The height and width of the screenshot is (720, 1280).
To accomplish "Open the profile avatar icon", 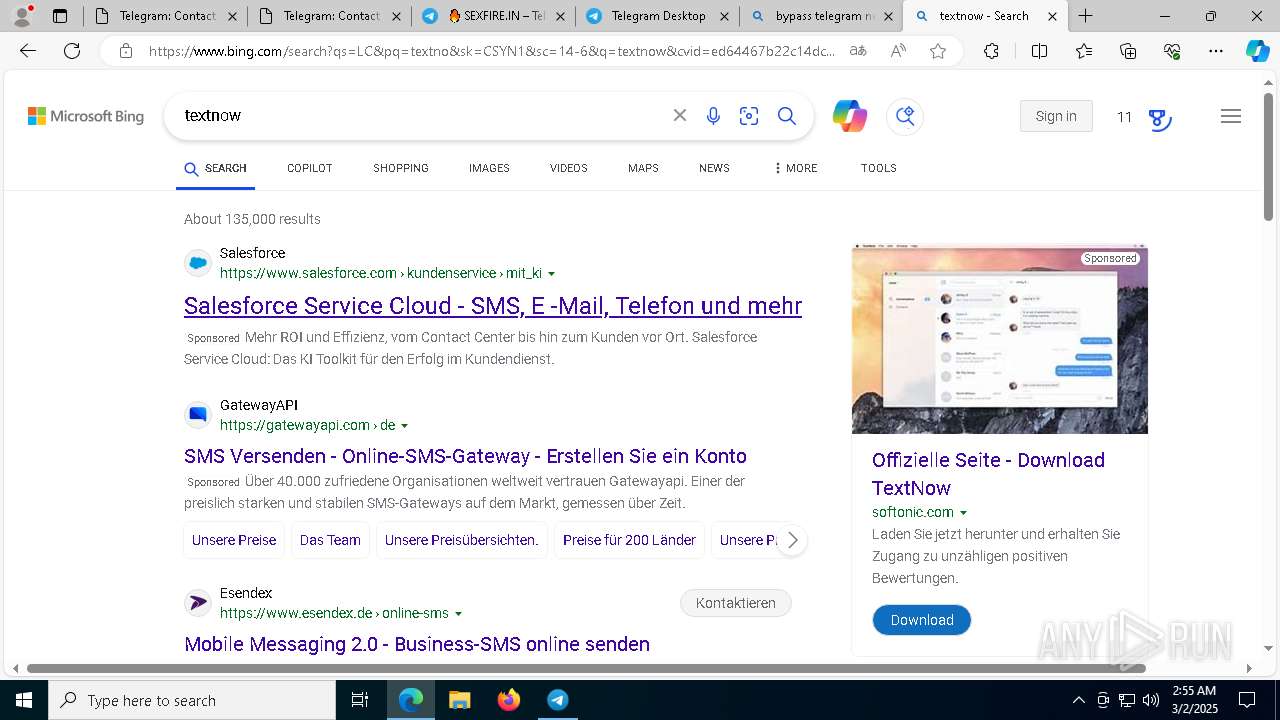I will (22, 16).
